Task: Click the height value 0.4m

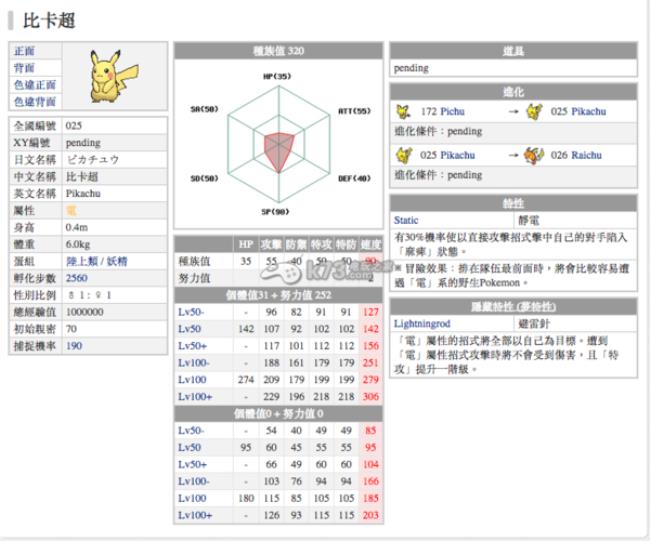Action: tap(76, 227)
